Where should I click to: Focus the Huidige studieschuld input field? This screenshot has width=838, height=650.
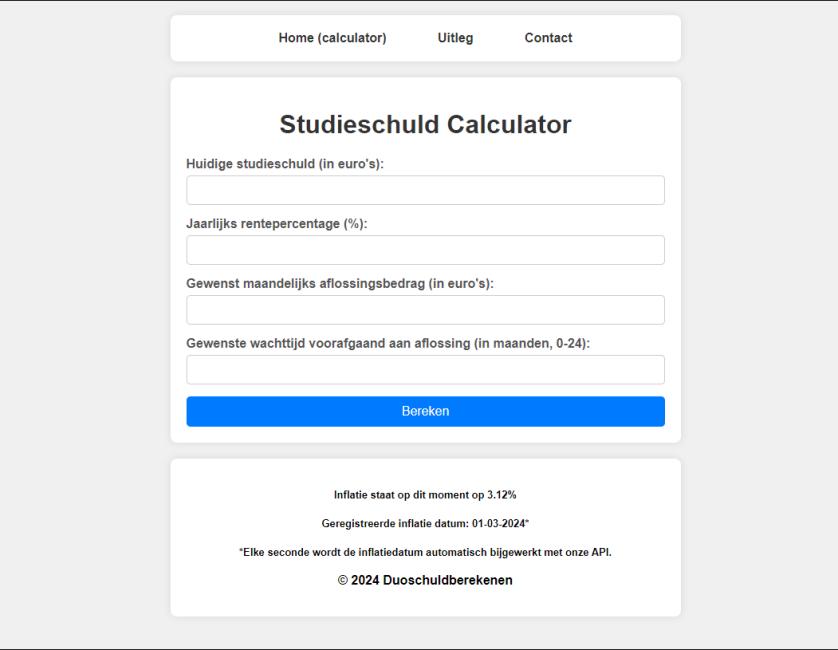(x=425, y=190)
